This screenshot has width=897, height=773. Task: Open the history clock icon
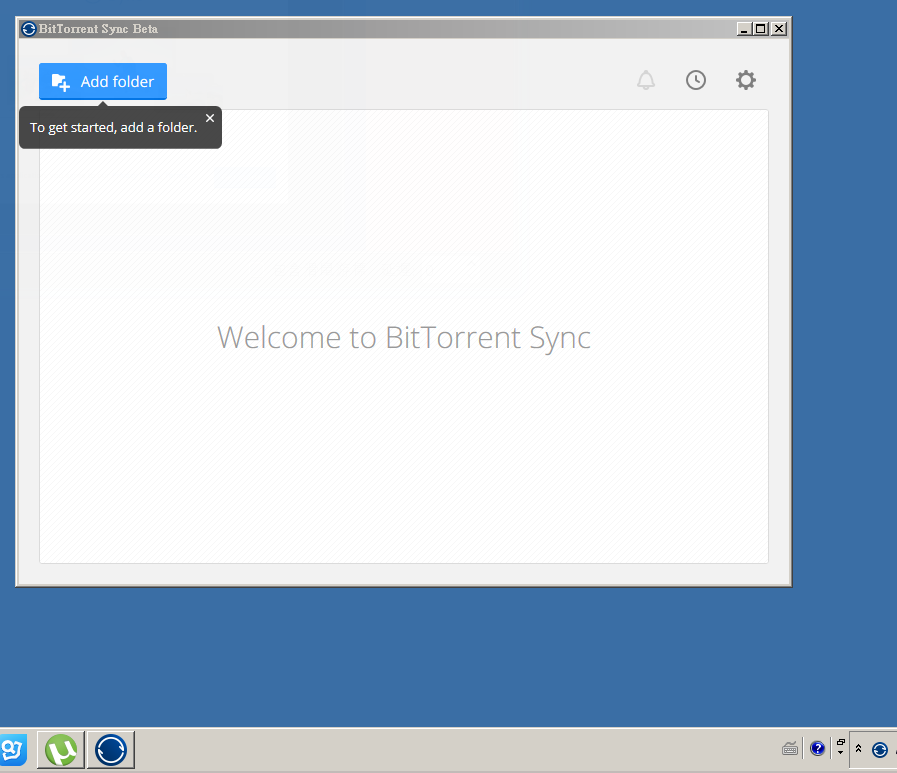(696, 80)
